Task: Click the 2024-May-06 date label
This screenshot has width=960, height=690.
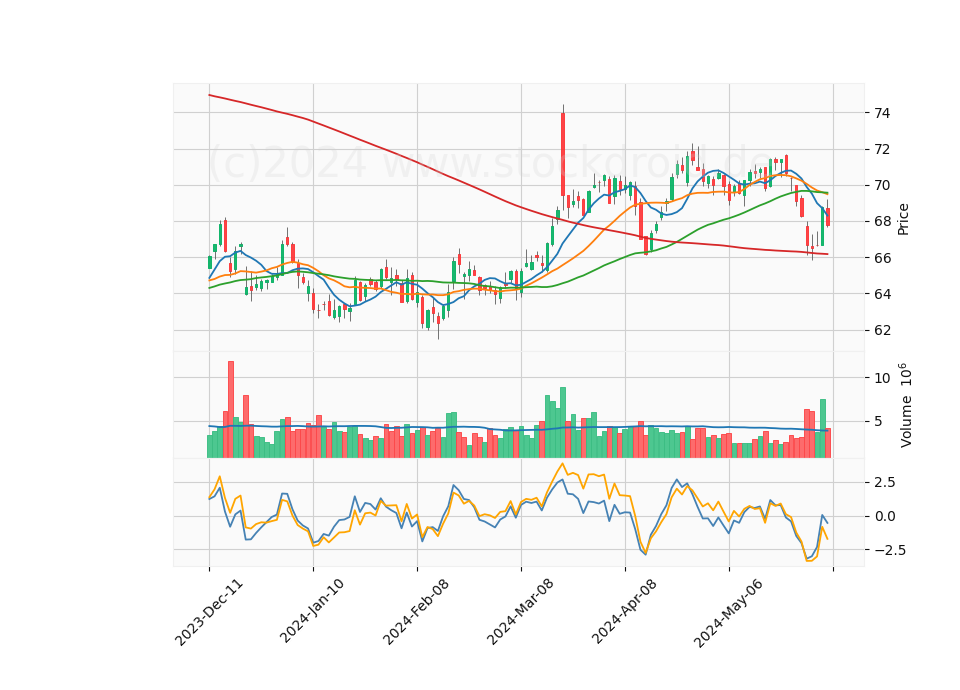Action: (x=728, y=612)
